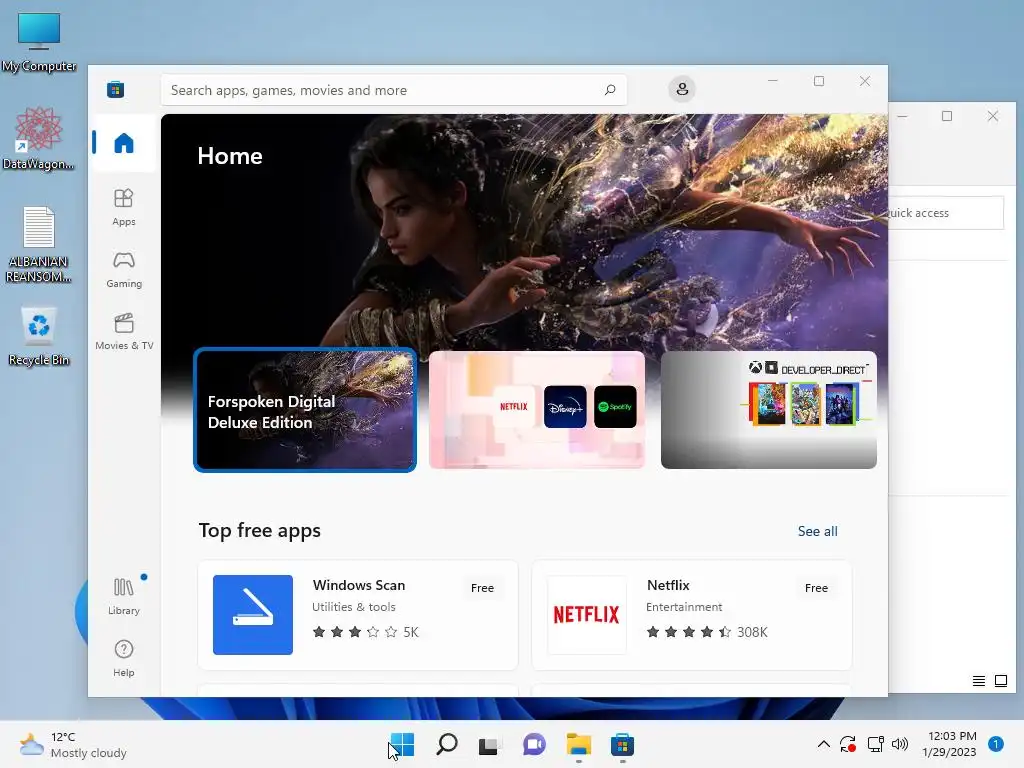
Task: Open the Windows Scan app card
Action: (358, 615)
